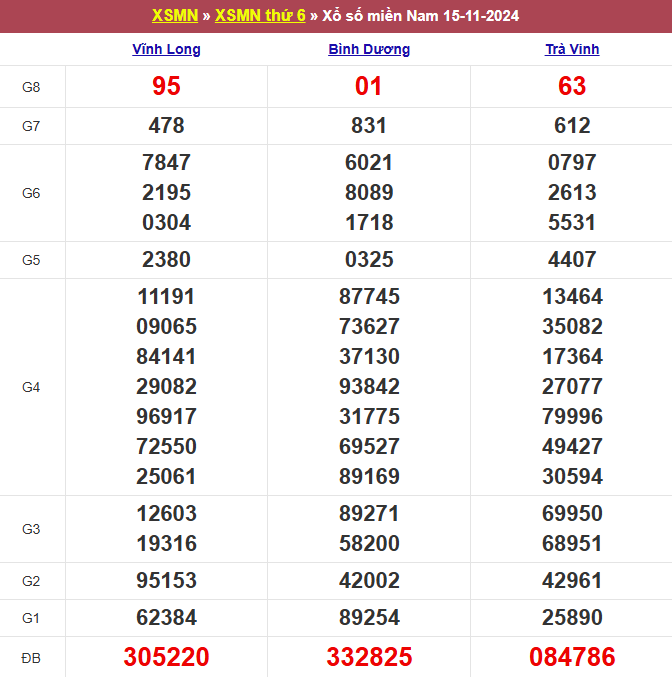Click G4 result 69527
This screenshot has height=677, width=672.
coord(369,447)
